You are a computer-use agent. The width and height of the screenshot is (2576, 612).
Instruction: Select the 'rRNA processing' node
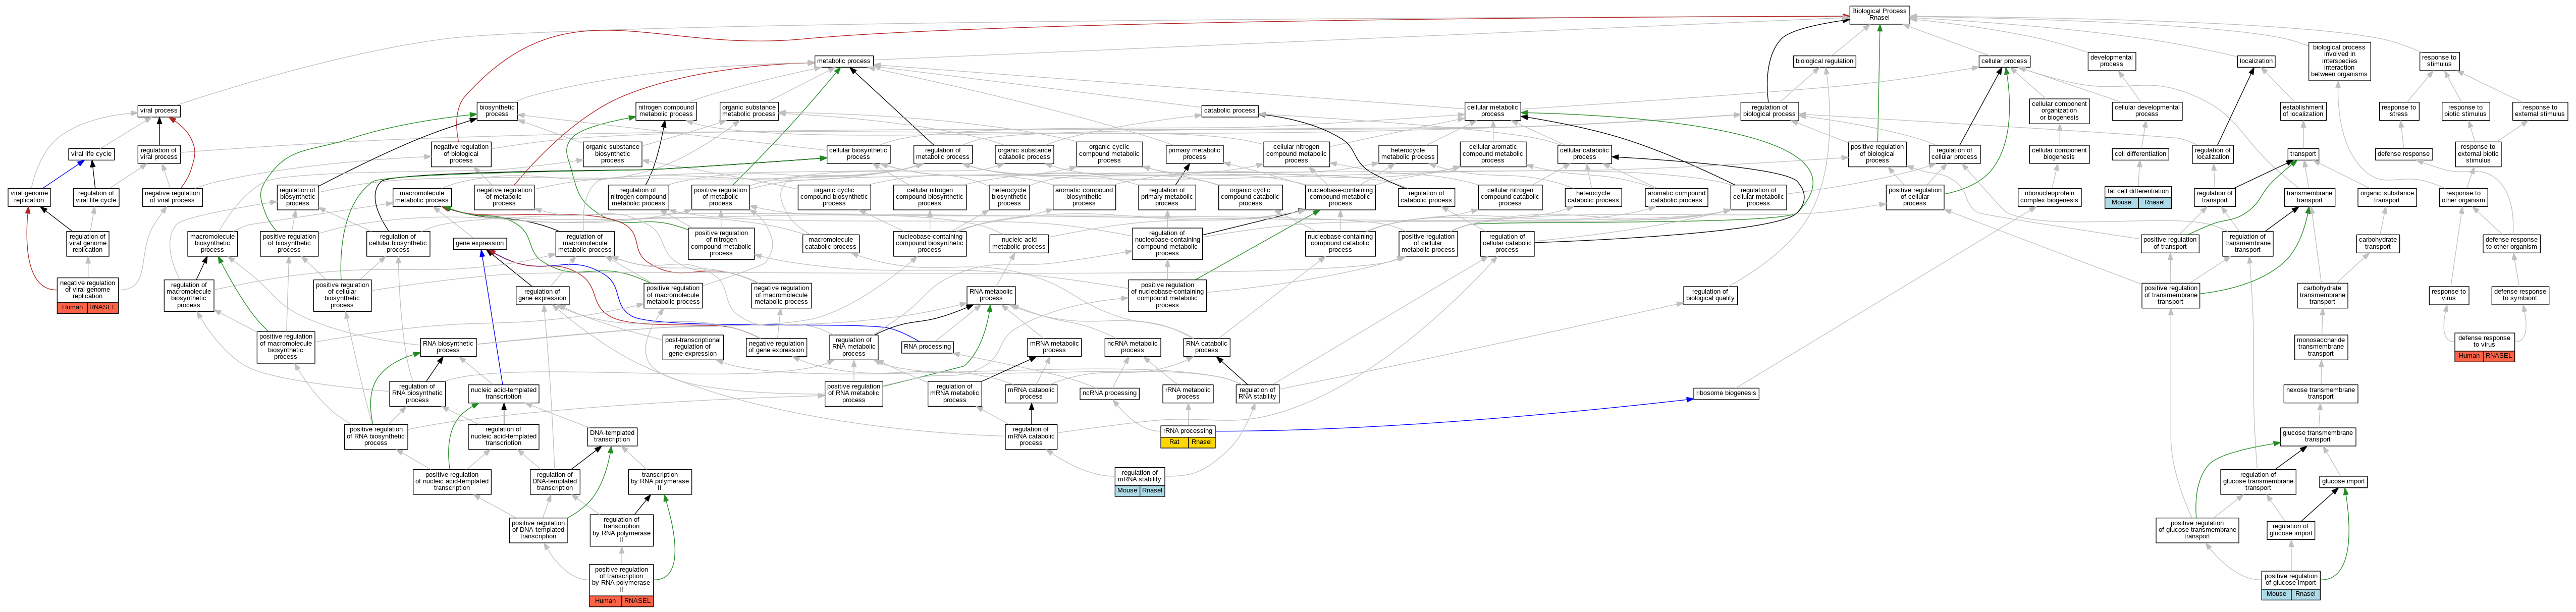pyautogui.click(x=1188, y=431)
